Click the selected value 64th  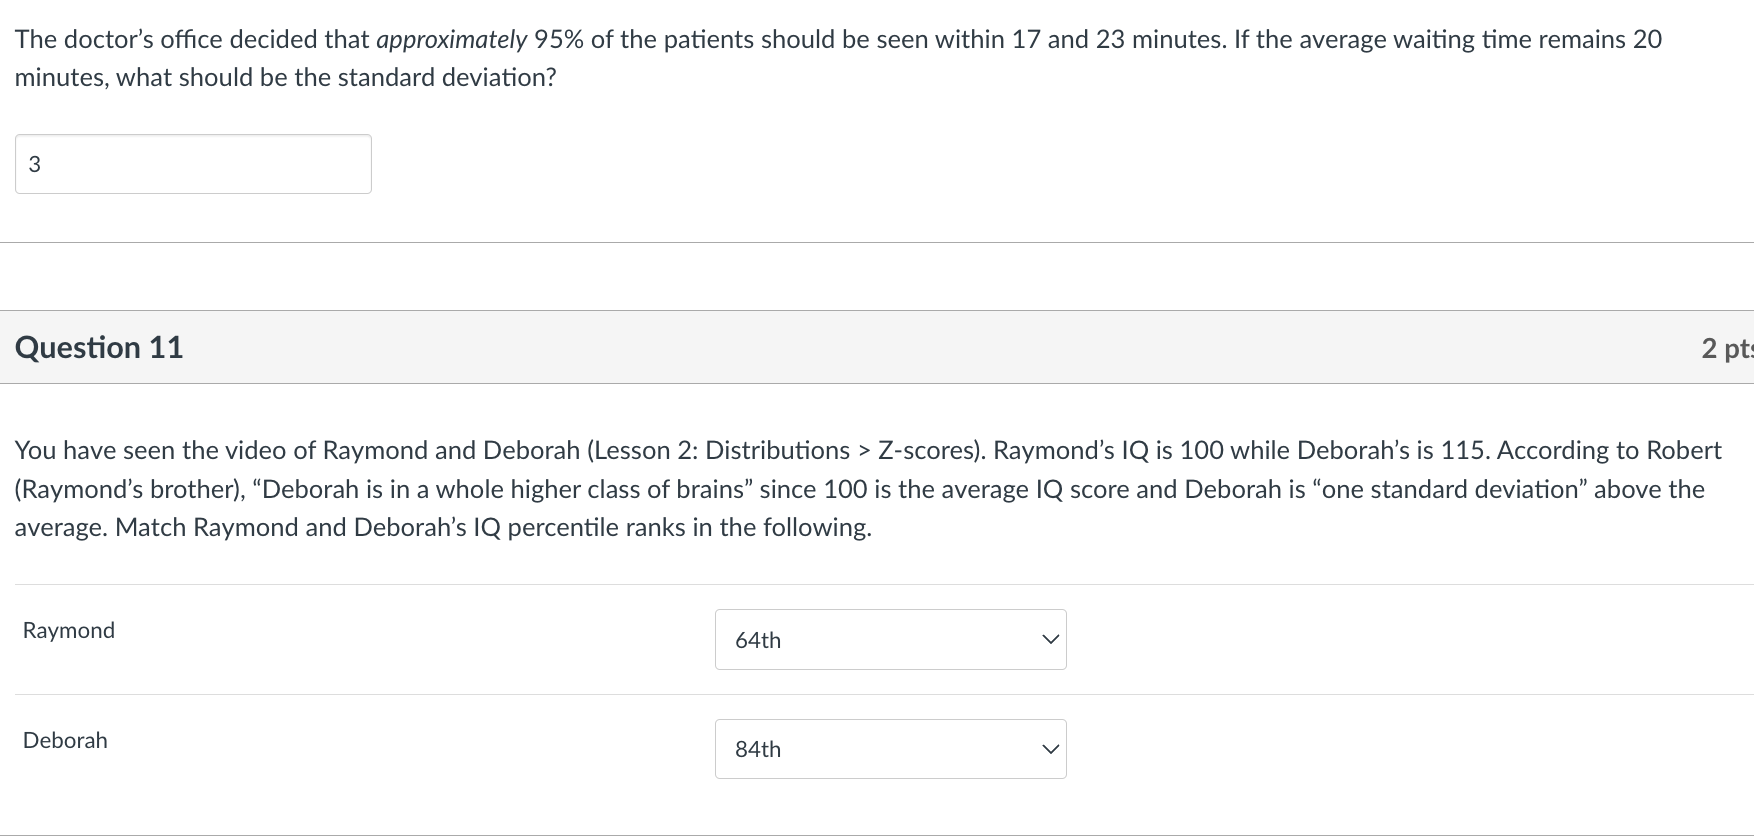pos(758,640)
